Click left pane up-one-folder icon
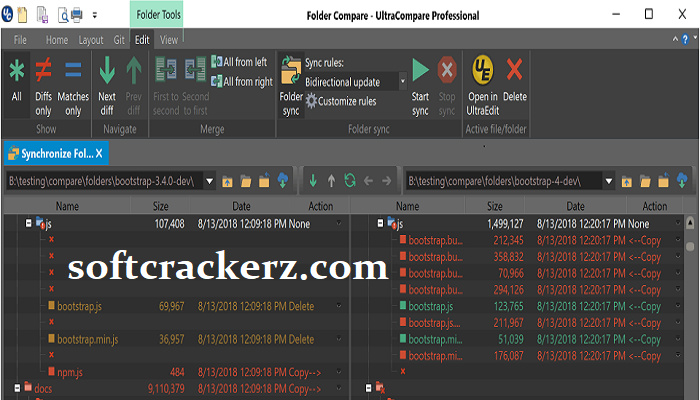Viewport: 700px width, 400px height. click(x=228, y=181)
